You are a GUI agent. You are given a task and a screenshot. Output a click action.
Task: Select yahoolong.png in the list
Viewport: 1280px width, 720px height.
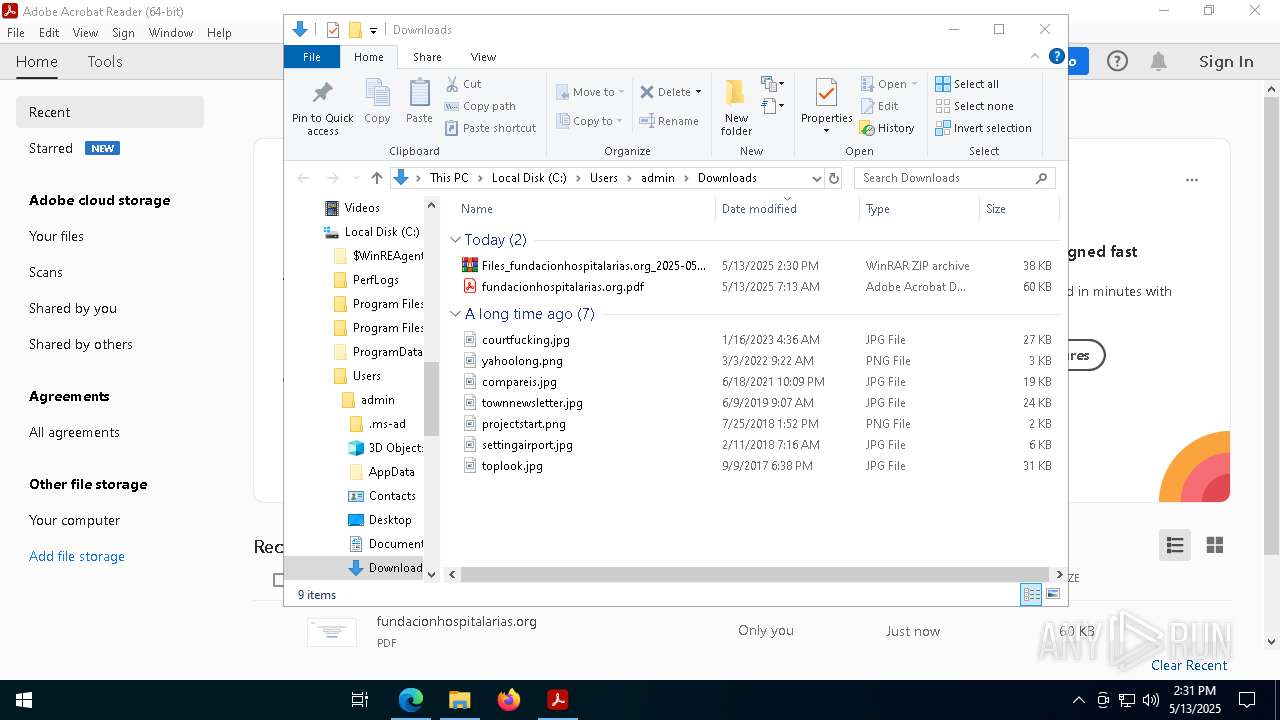pos(522,361)
